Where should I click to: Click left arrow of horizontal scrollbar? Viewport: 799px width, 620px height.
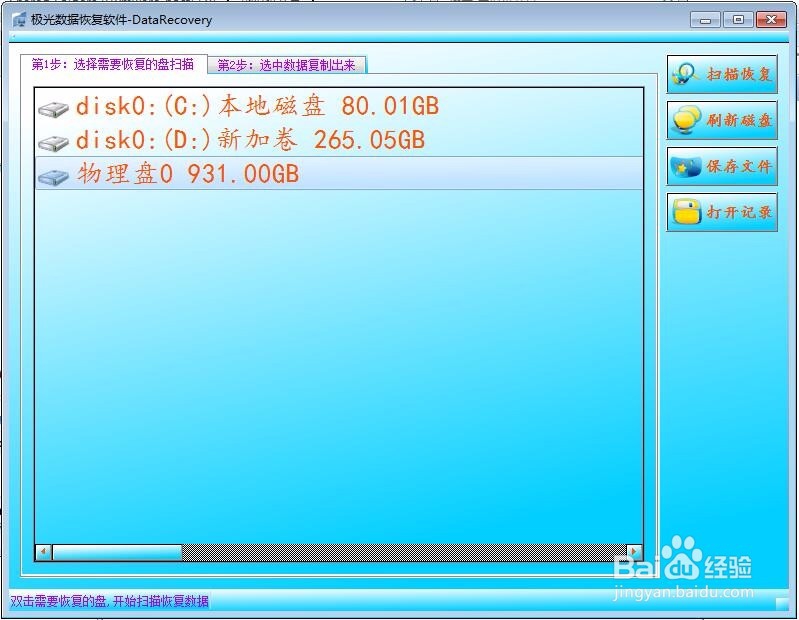point(43,552)
